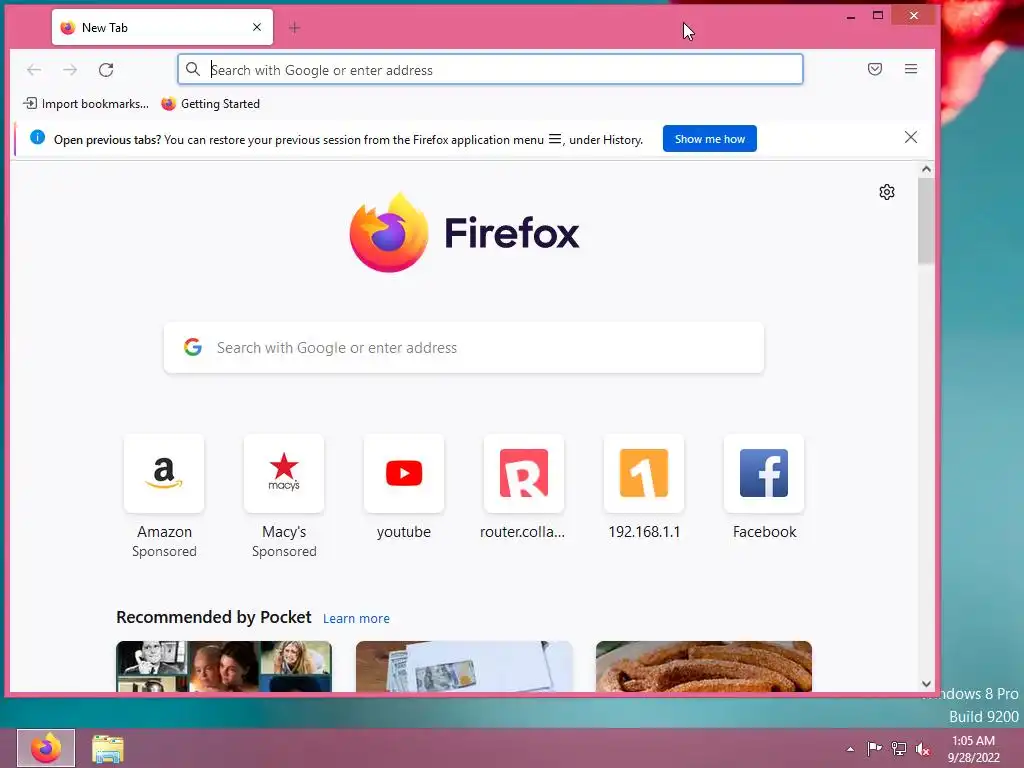Open new tab personalize gear
The height and width of the screenshot is (768, 1024).
click(887, 192)
